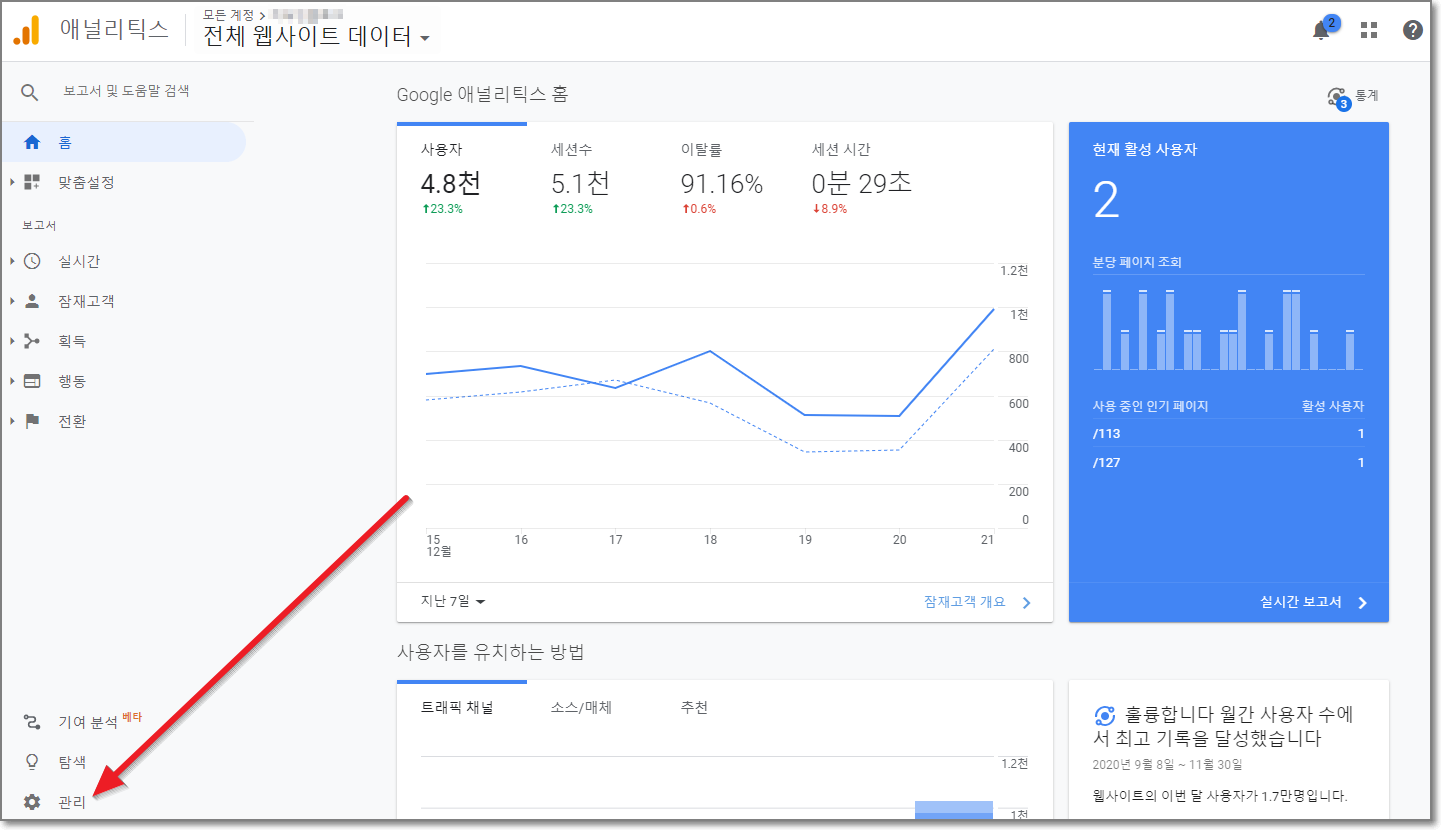The image size is (1441, 830).
Task: Expand the 전환 reports arrow
Action: [x=12, y=421]
